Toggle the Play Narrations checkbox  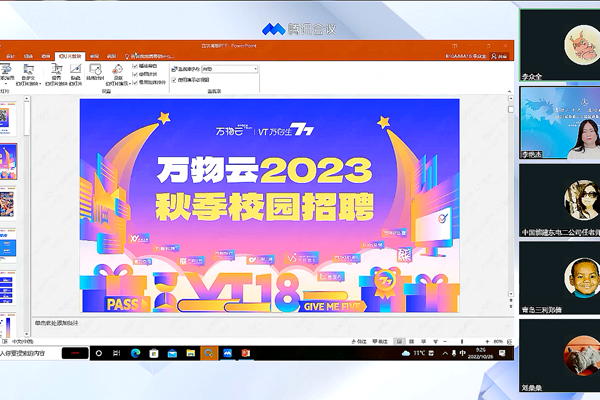pos(136,64)
